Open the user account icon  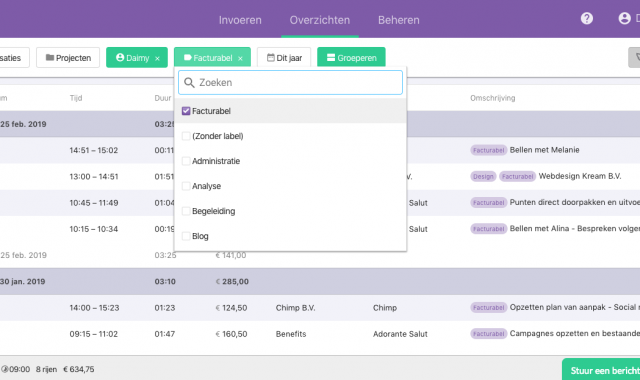click(x=624, y=18)
